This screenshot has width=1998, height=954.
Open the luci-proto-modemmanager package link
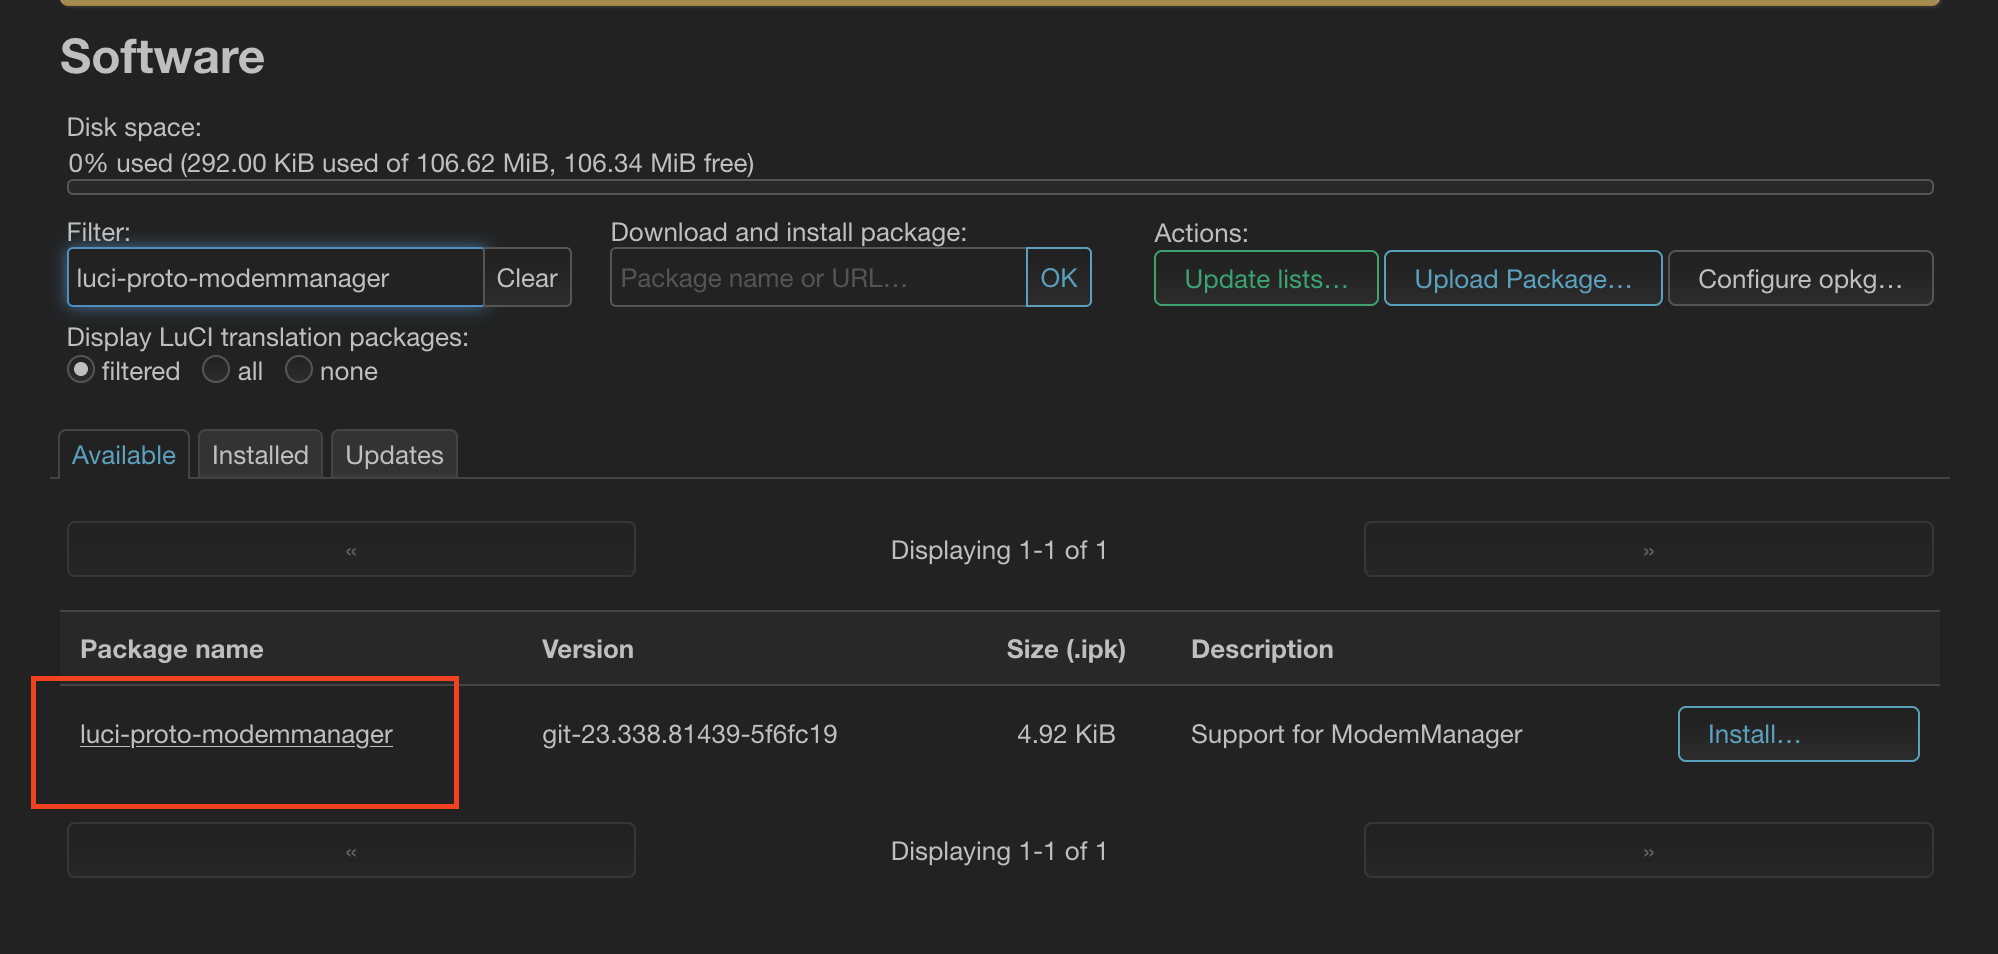236,734
